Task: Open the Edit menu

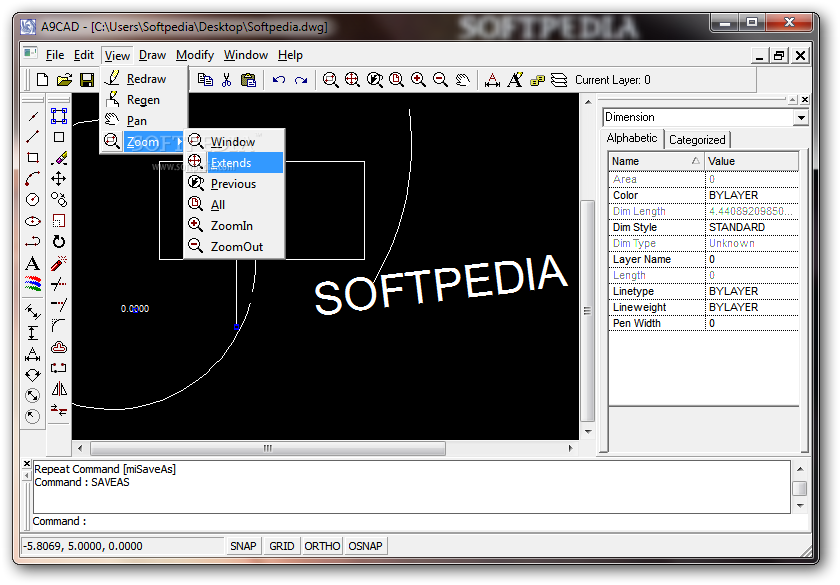Action: click(x=84, y=55)
